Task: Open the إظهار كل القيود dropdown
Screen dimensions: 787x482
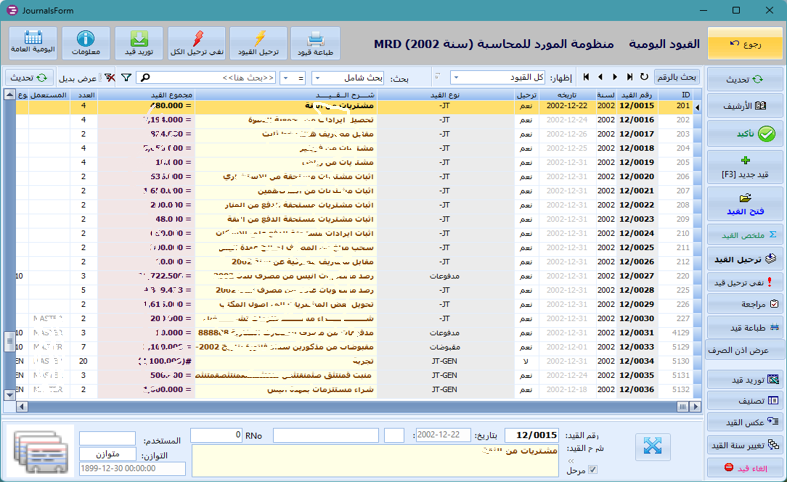Action: (456, 78)
